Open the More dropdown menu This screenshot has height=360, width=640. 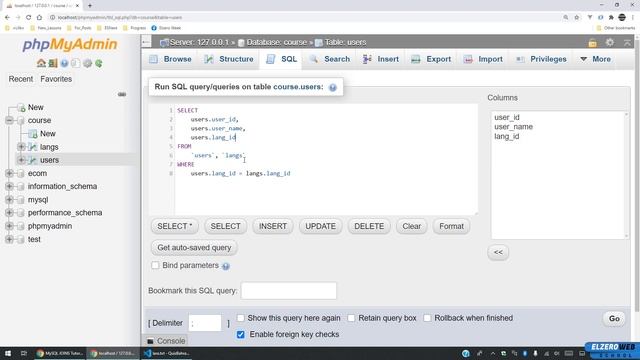click(595, 59)
